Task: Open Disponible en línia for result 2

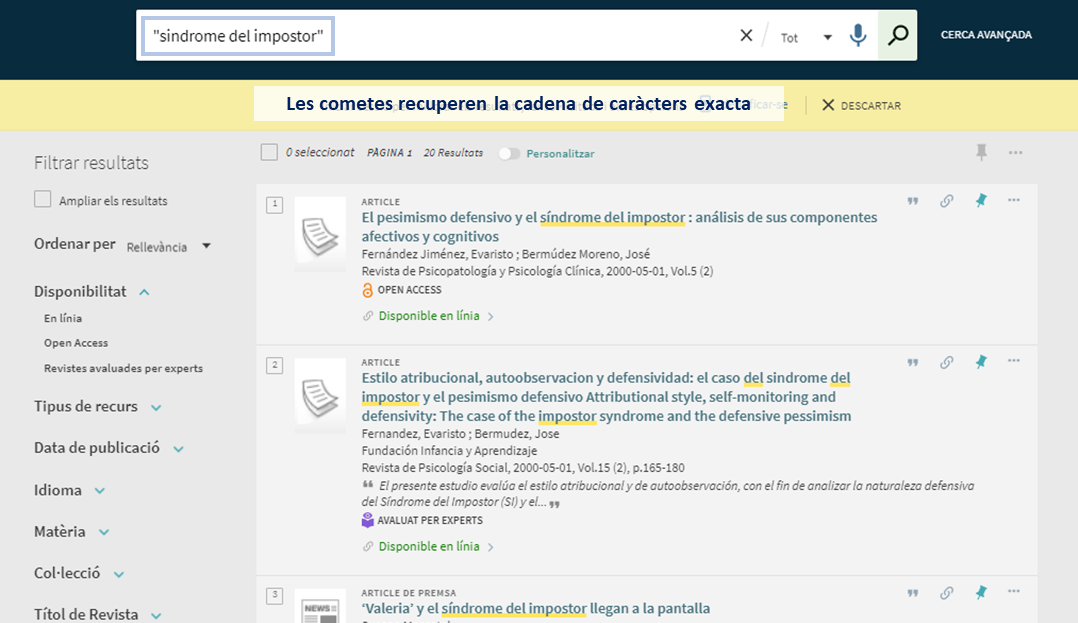Action: coord(429,546)
